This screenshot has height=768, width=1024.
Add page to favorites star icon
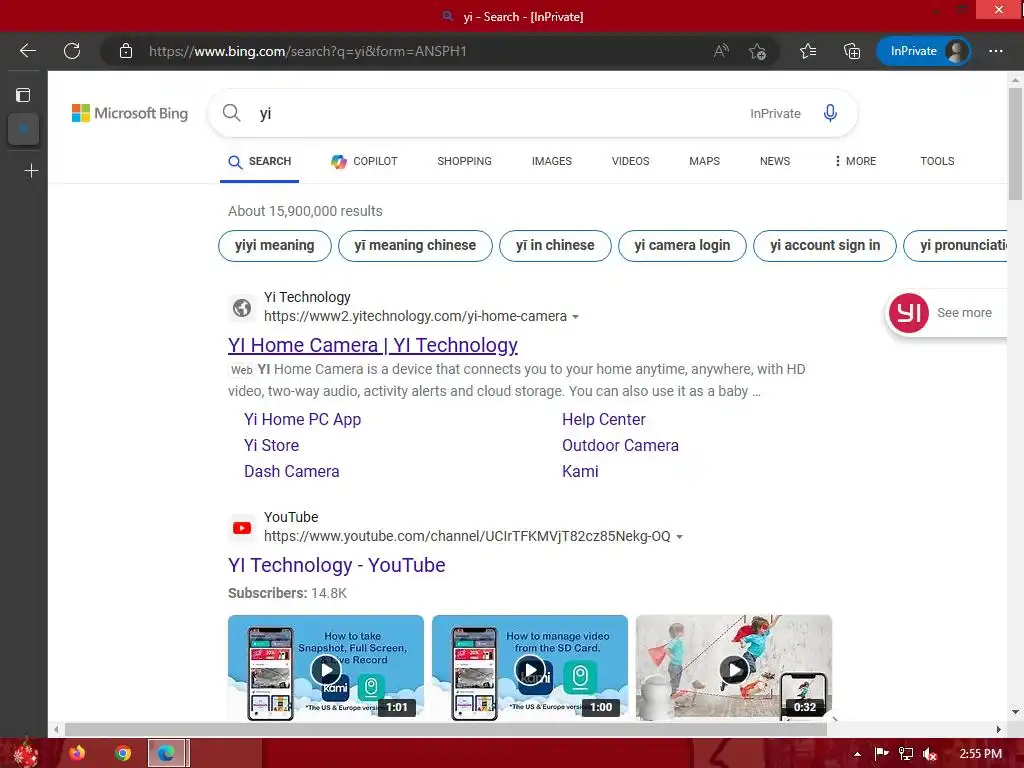pos(758,51)
